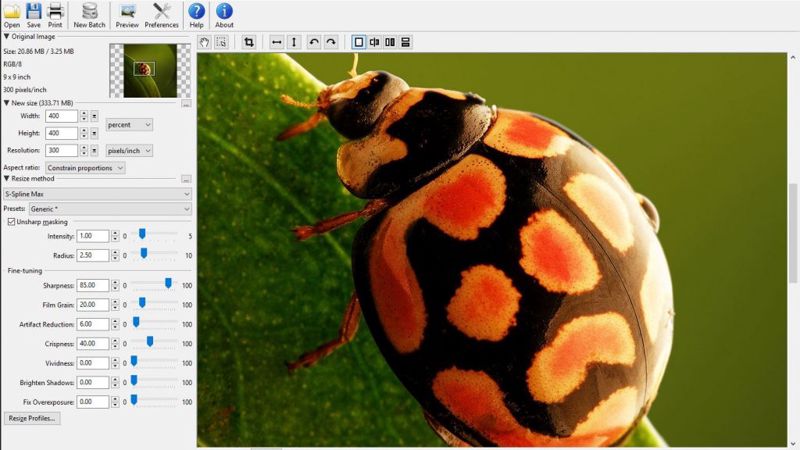Screen dimensions: 800x450
Task: Click the Radius stepper arrows
Action: (x=115, y=256)
